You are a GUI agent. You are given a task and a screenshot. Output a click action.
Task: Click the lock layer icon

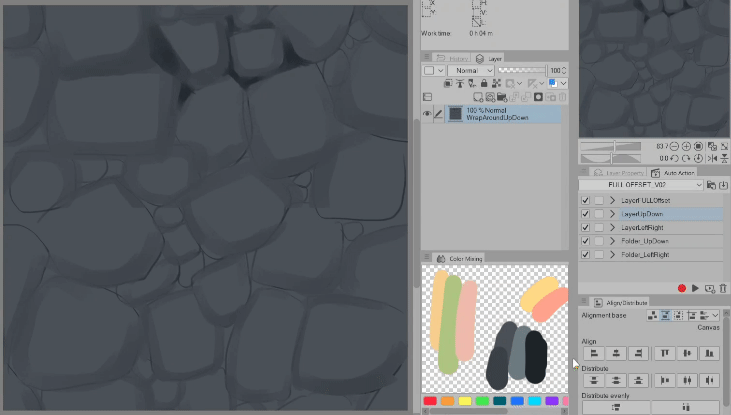tap(485, 84)
